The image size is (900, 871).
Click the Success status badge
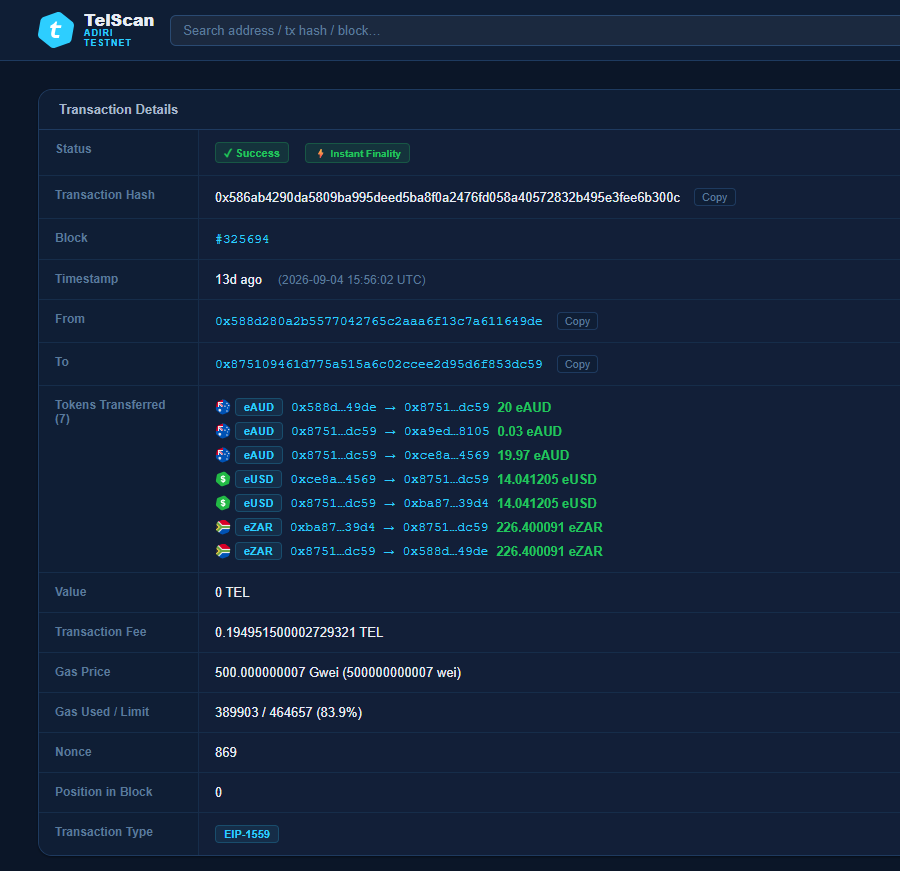click(251, 153)
